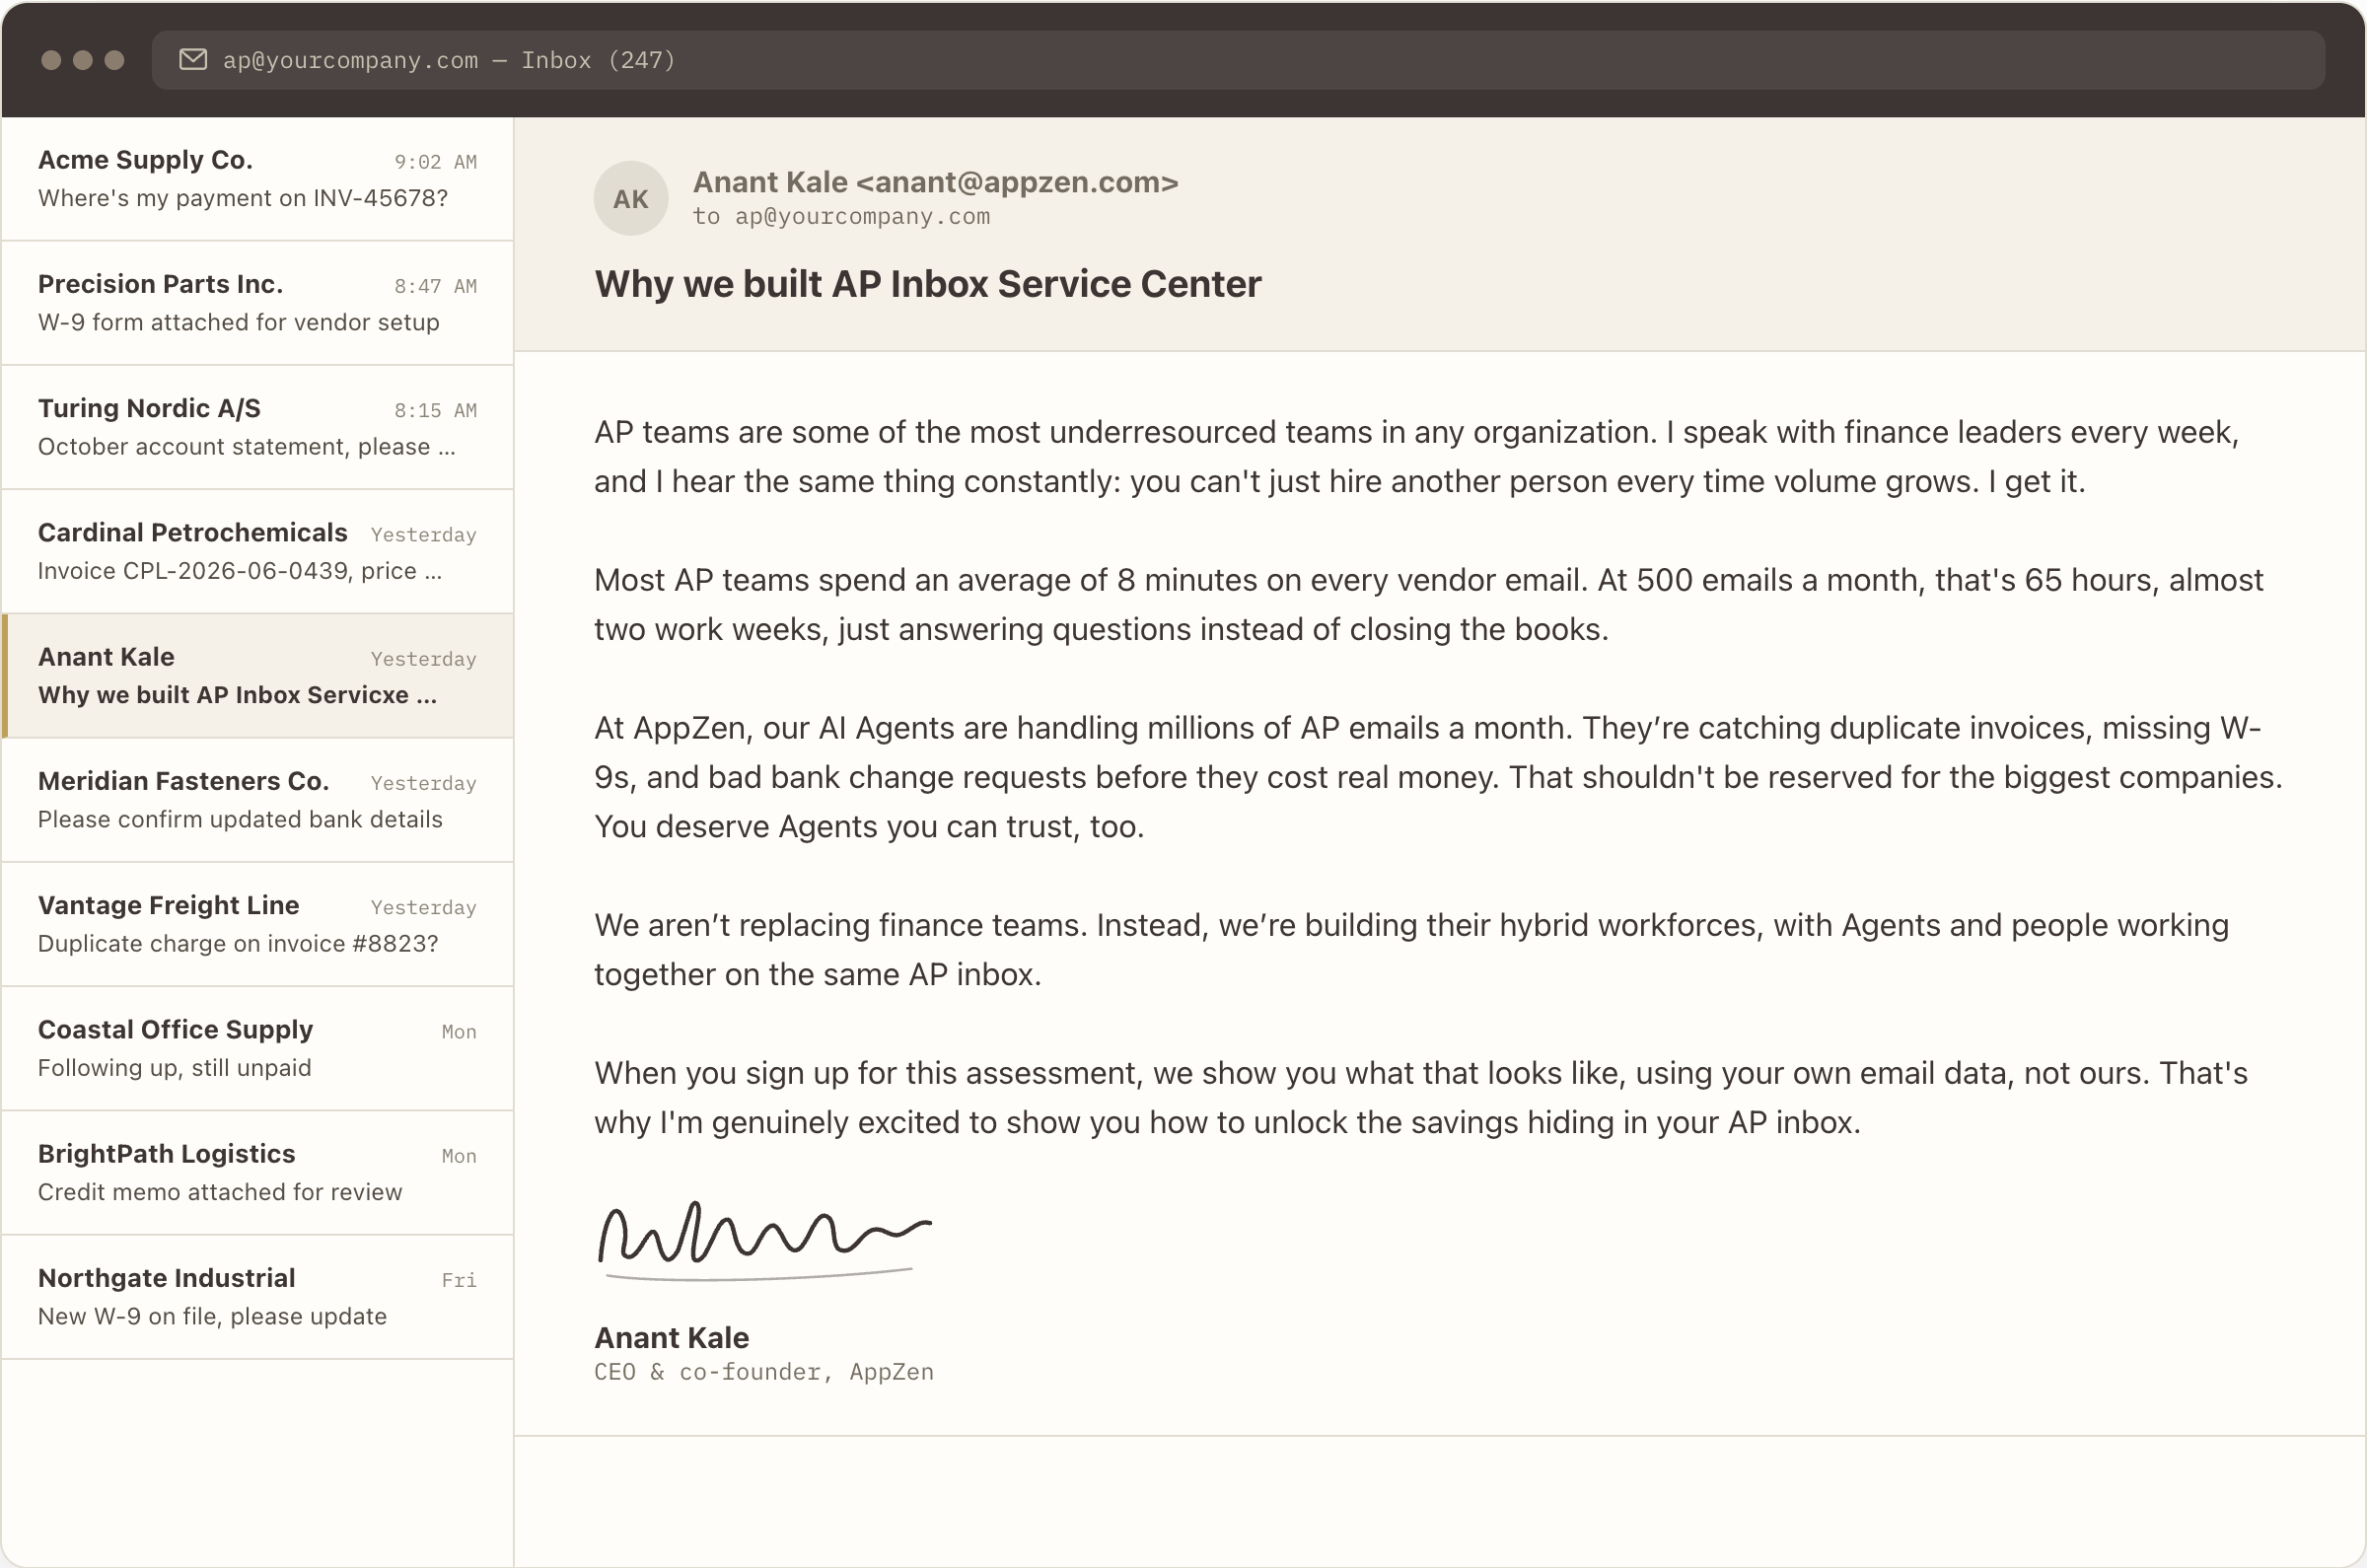2367x1568 pixels.
Task: Select the Coastal Office Supply follow-up email
Action: (258, 1048)
